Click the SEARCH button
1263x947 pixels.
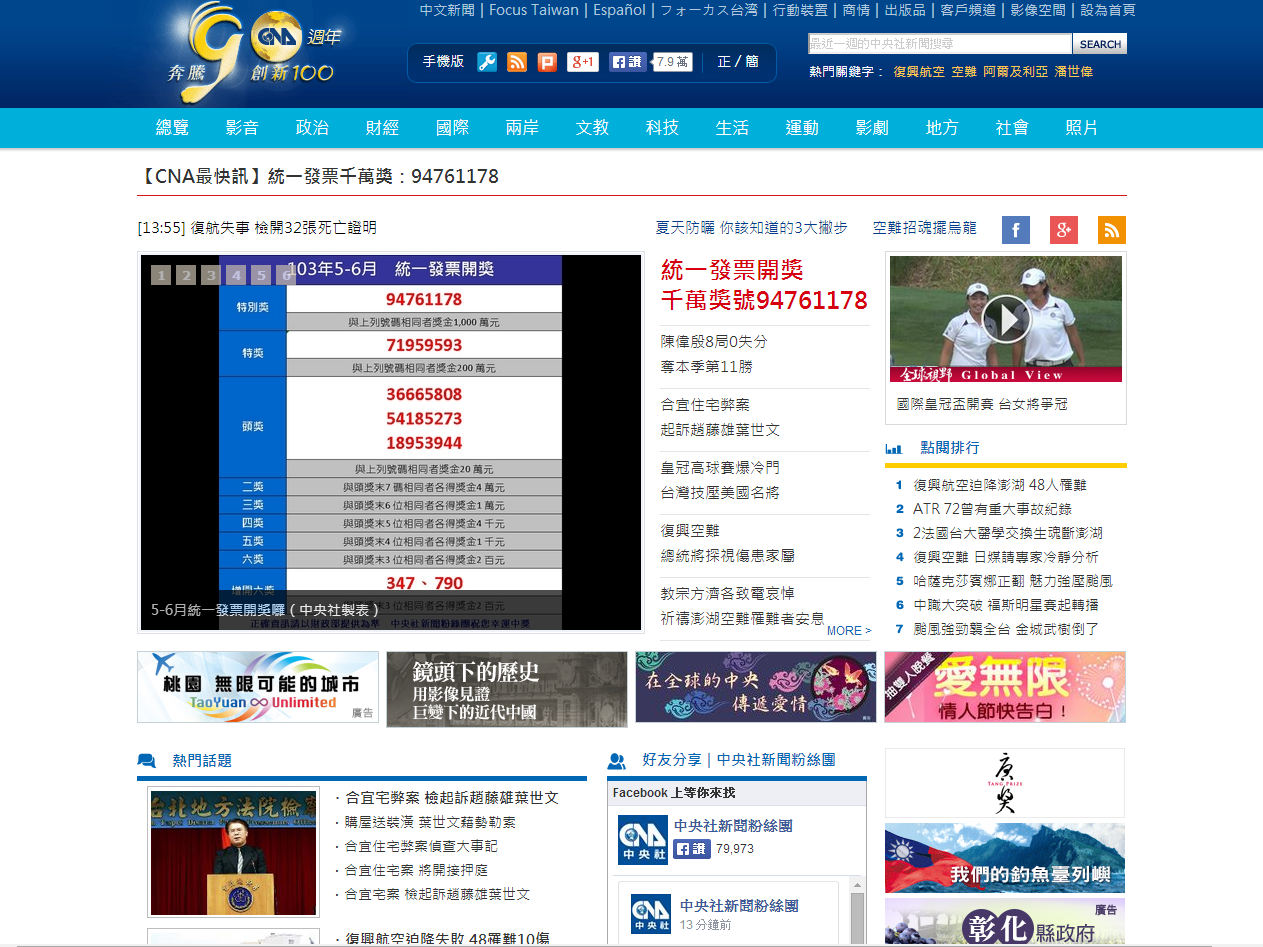pyautogui.click(x=1100, y=44)
